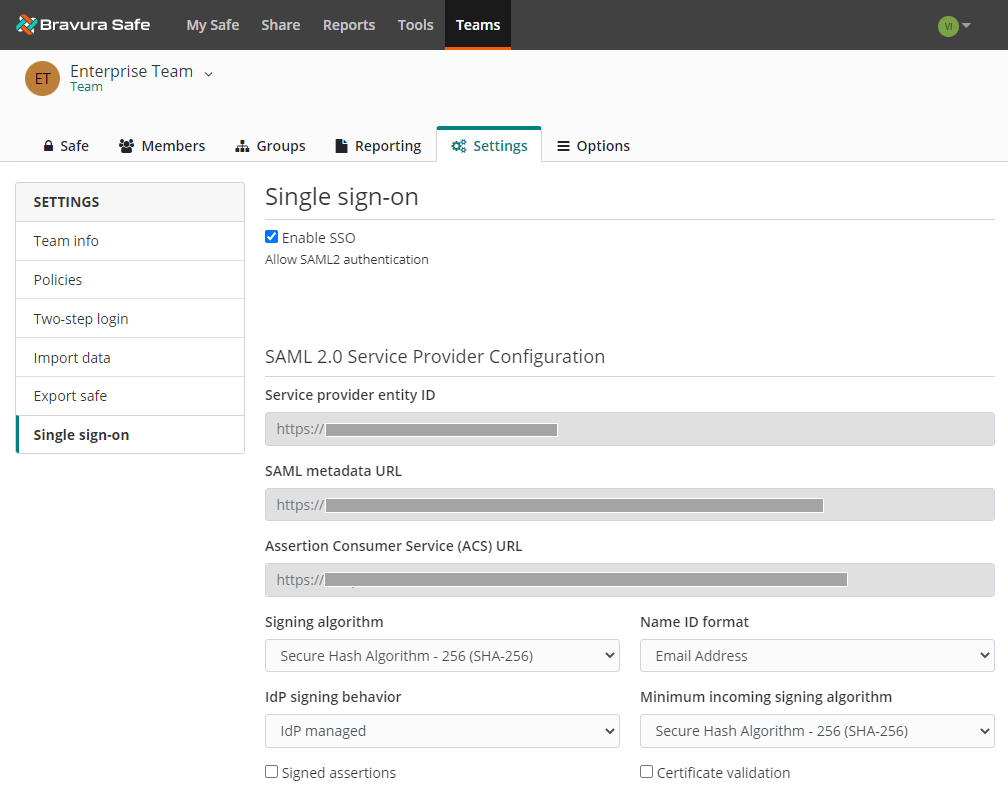
Task: Click the Assertion Consumer Service URL field
Action: (x=629, y=580)
